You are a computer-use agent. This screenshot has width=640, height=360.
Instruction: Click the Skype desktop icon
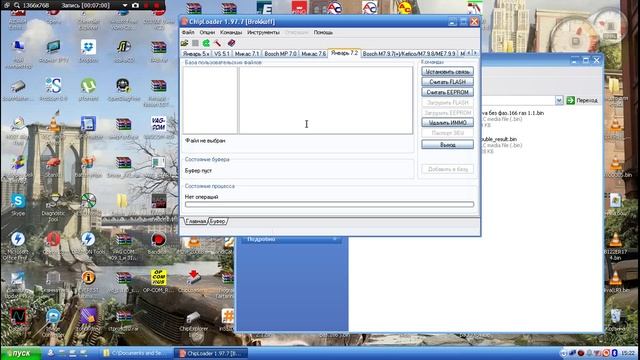coord(18,204)
